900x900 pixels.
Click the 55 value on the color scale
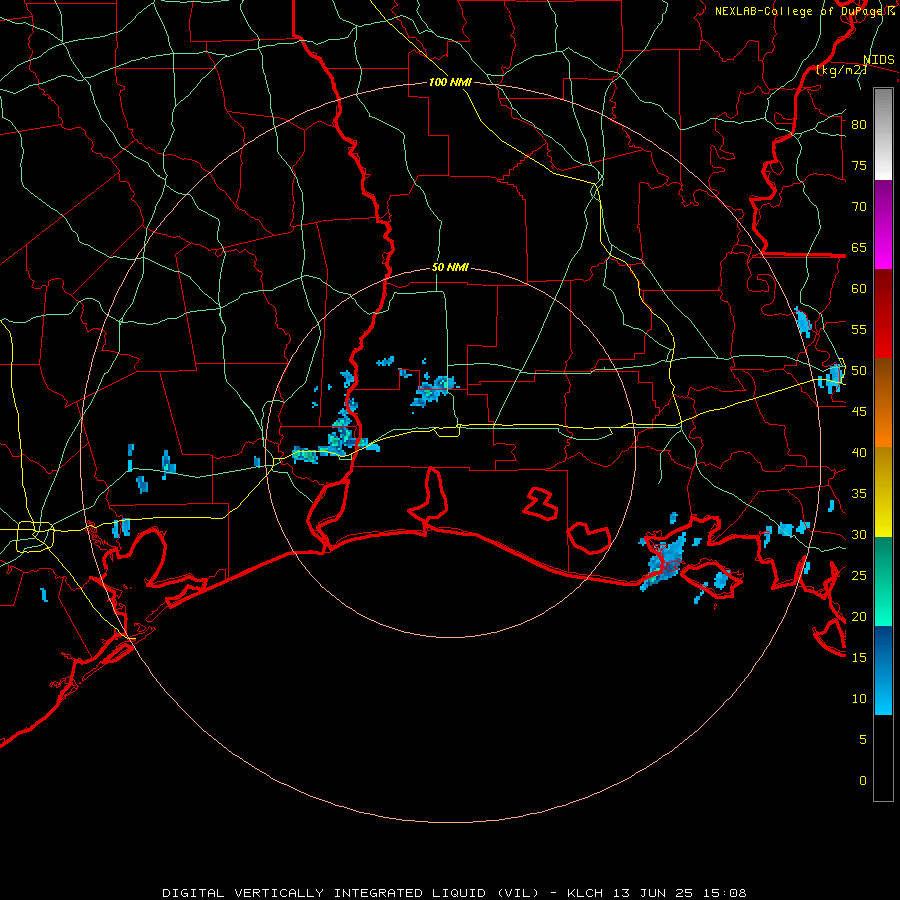859,330
